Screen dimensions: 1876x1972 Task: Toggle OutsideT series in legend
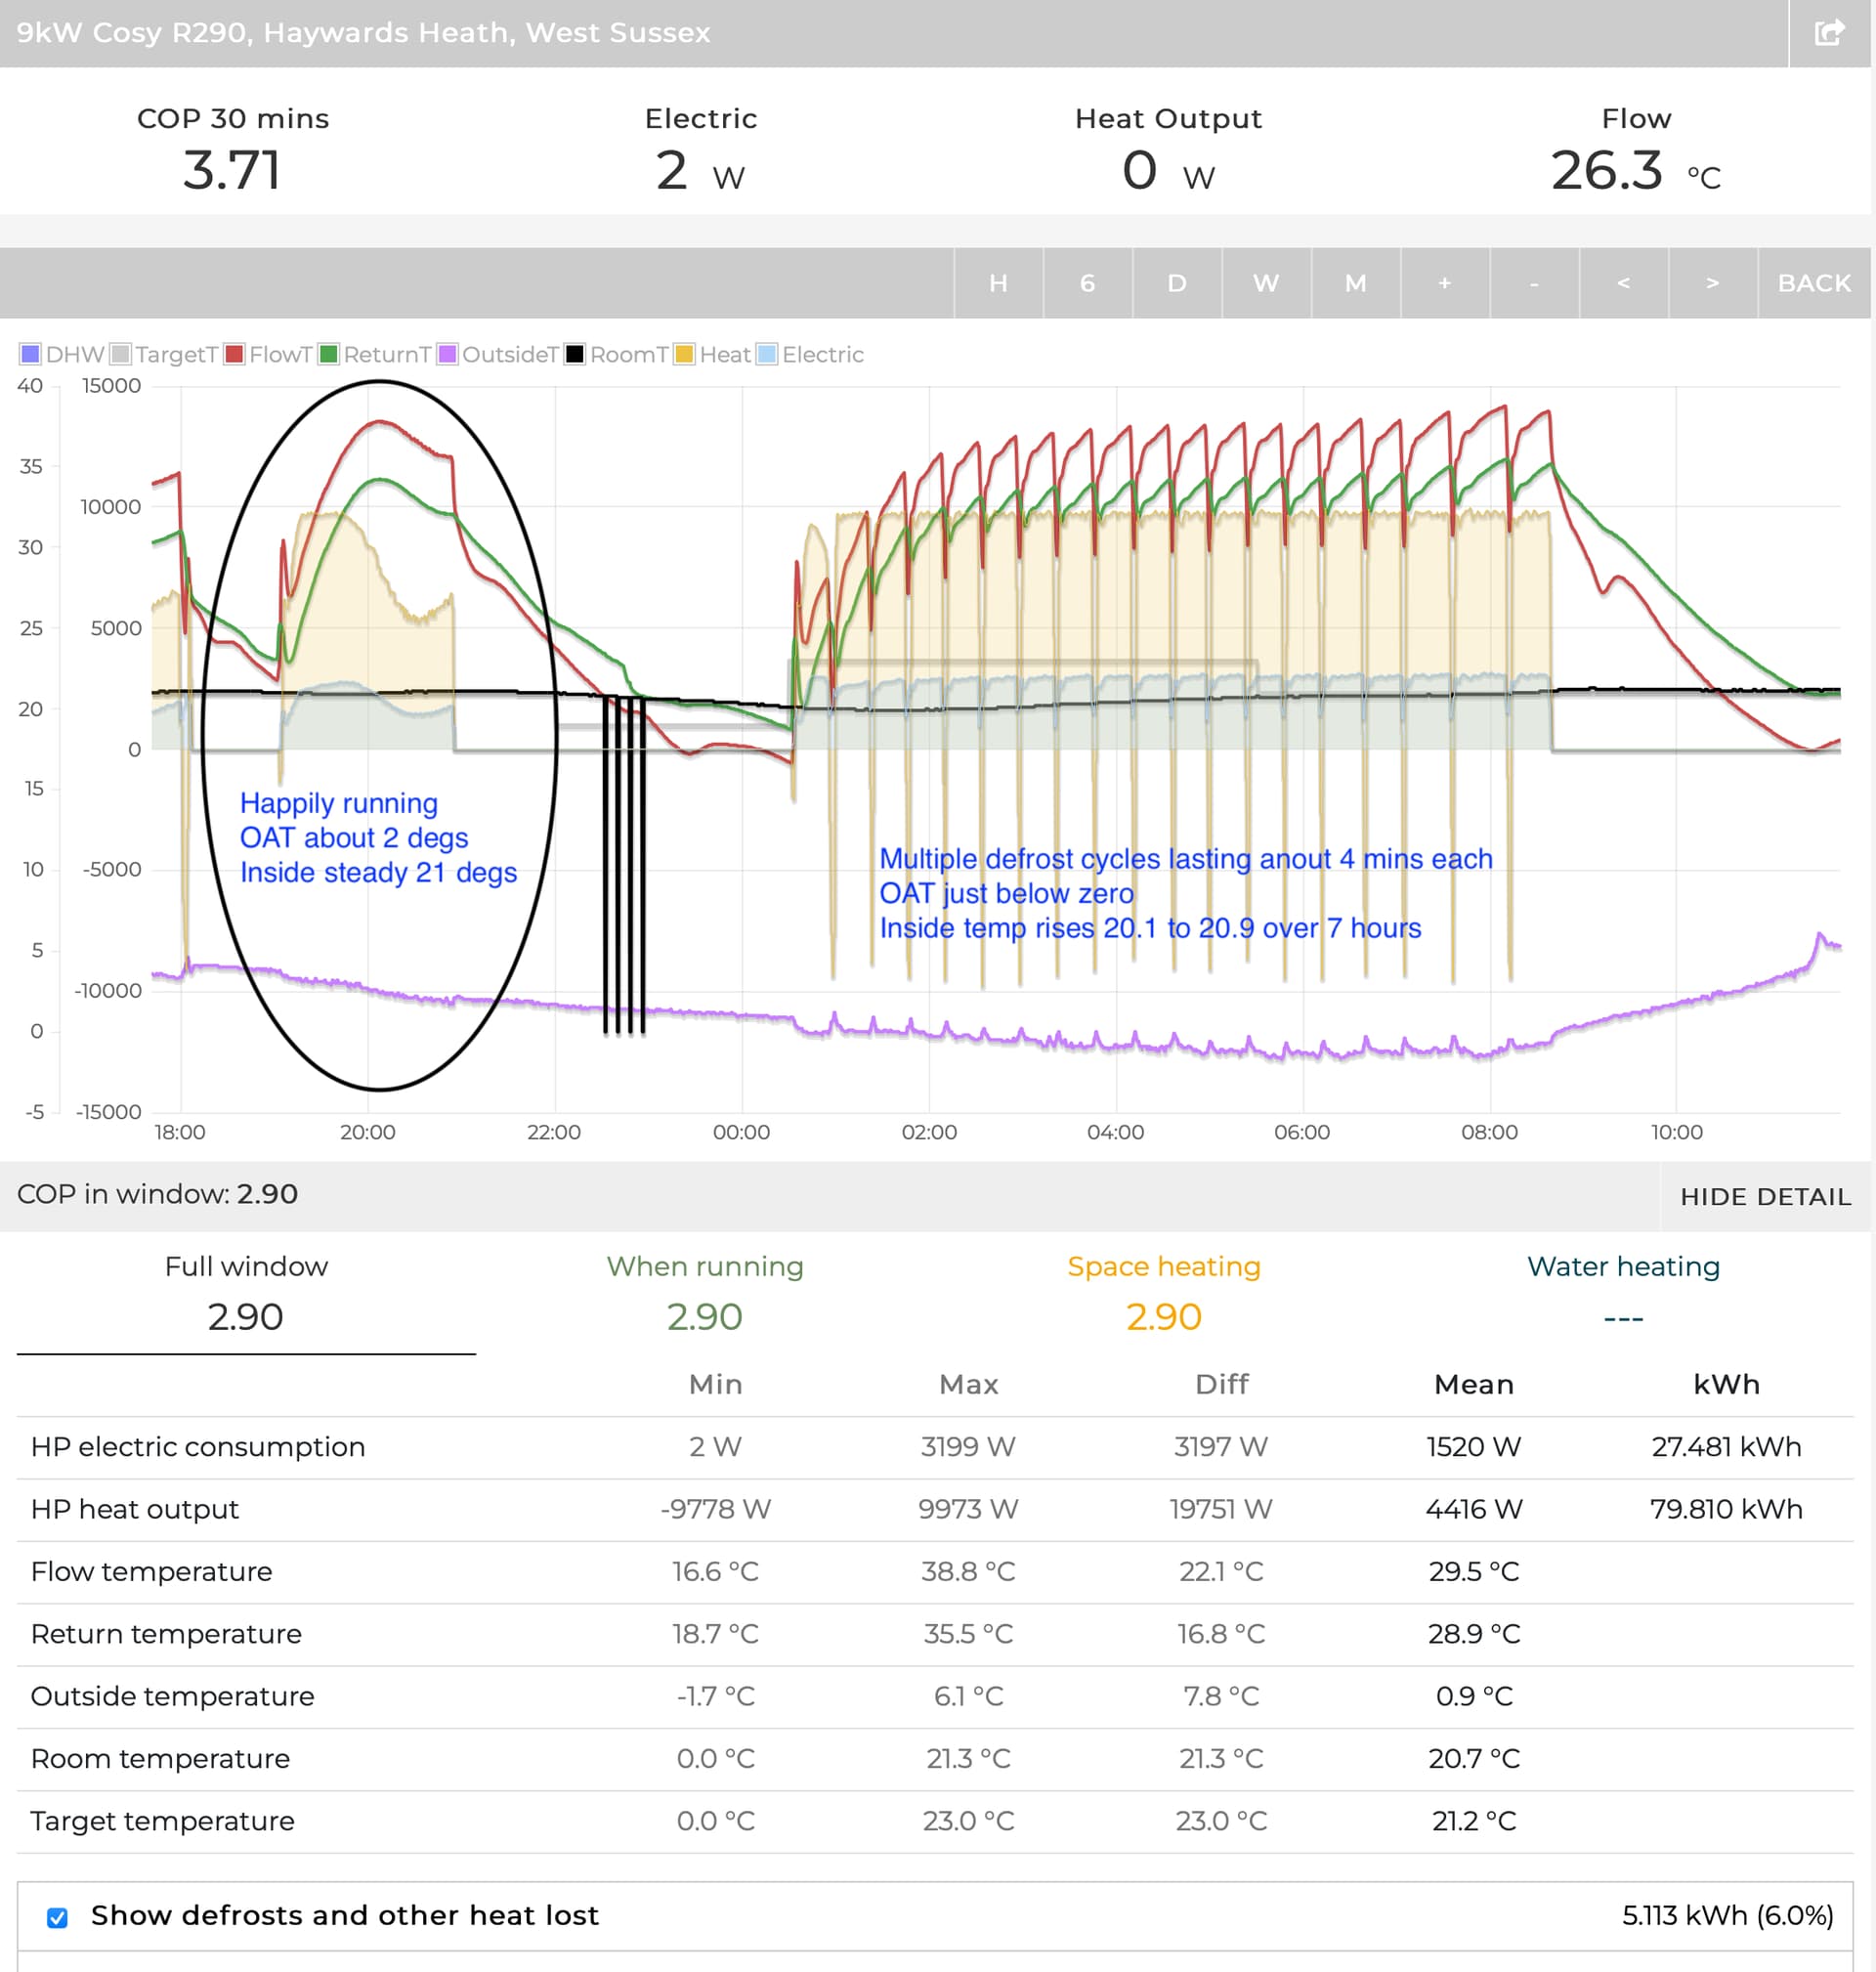pos(497,354)
